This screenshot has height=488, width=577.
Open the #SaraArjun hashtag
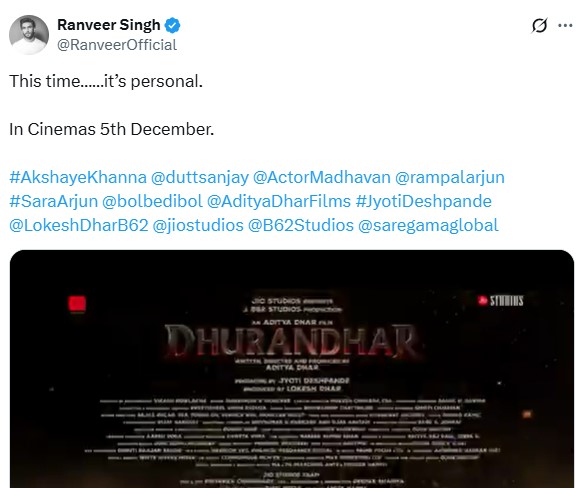[x=54, y=201]
